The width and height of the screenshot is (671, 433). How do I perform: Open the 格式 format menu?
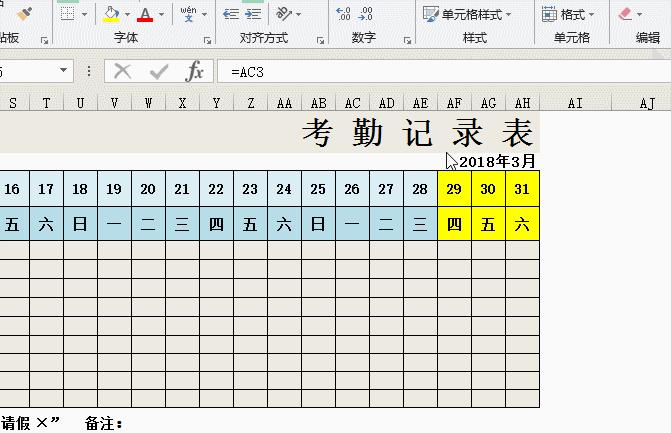coord(568,15)
